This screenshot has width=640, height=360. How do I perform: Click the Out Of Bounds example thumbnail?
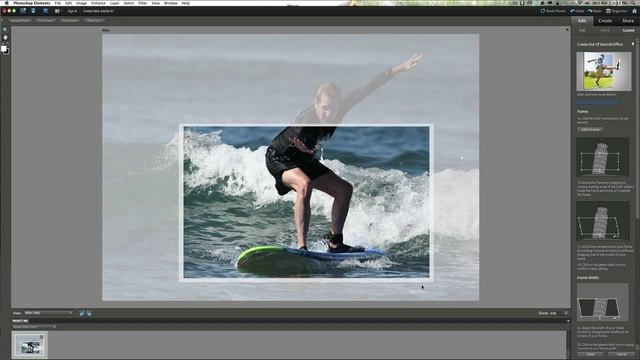pyautogui.click(x=604, y=71)
